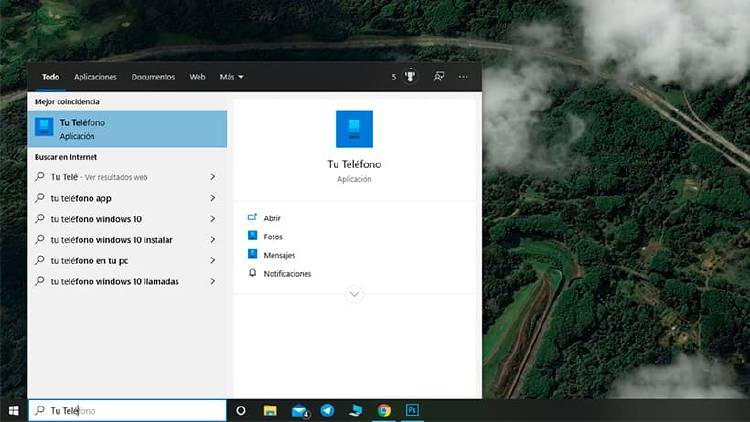Select the Web search tab
The height and width of the screenshot is (422, 750).
[197, 77]
